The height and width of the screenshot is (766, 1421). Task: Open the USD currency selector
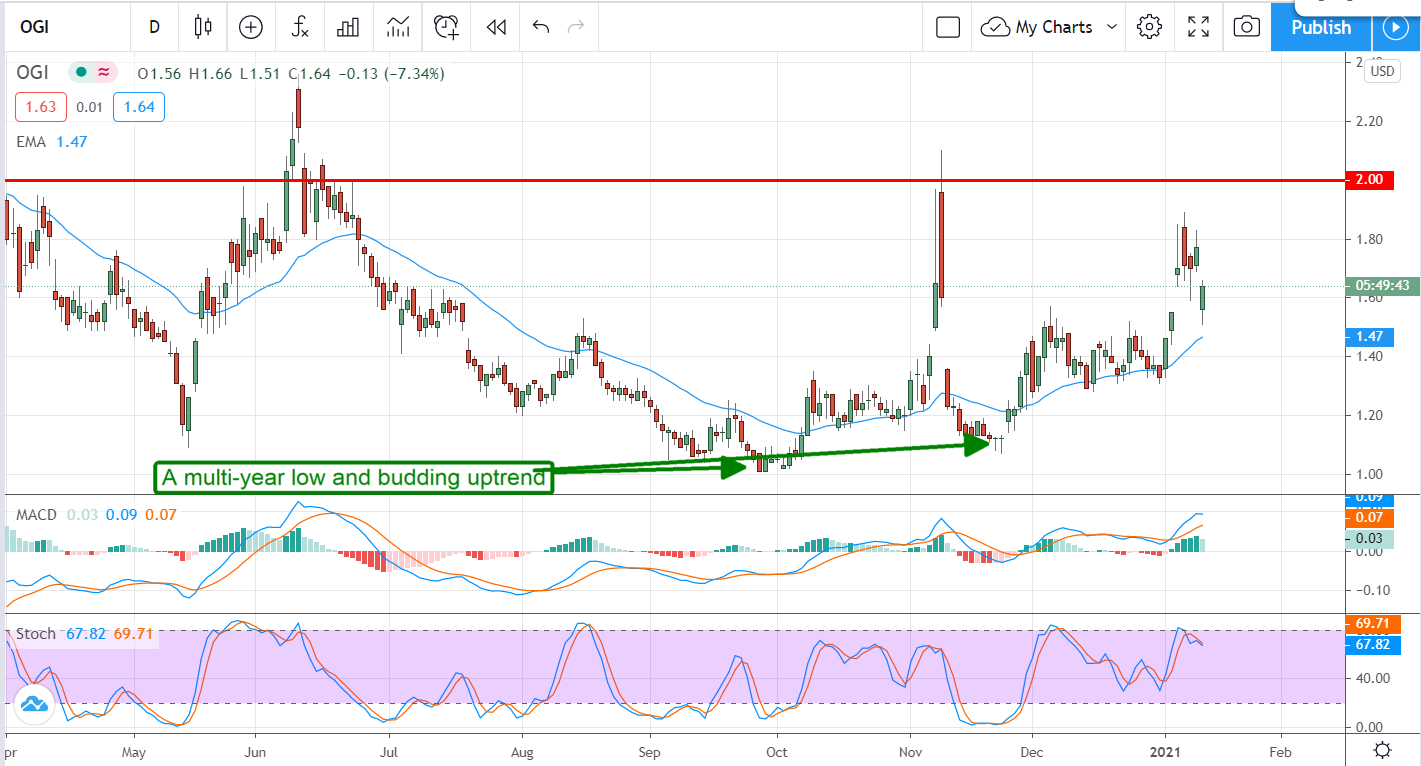[1382, 71]
